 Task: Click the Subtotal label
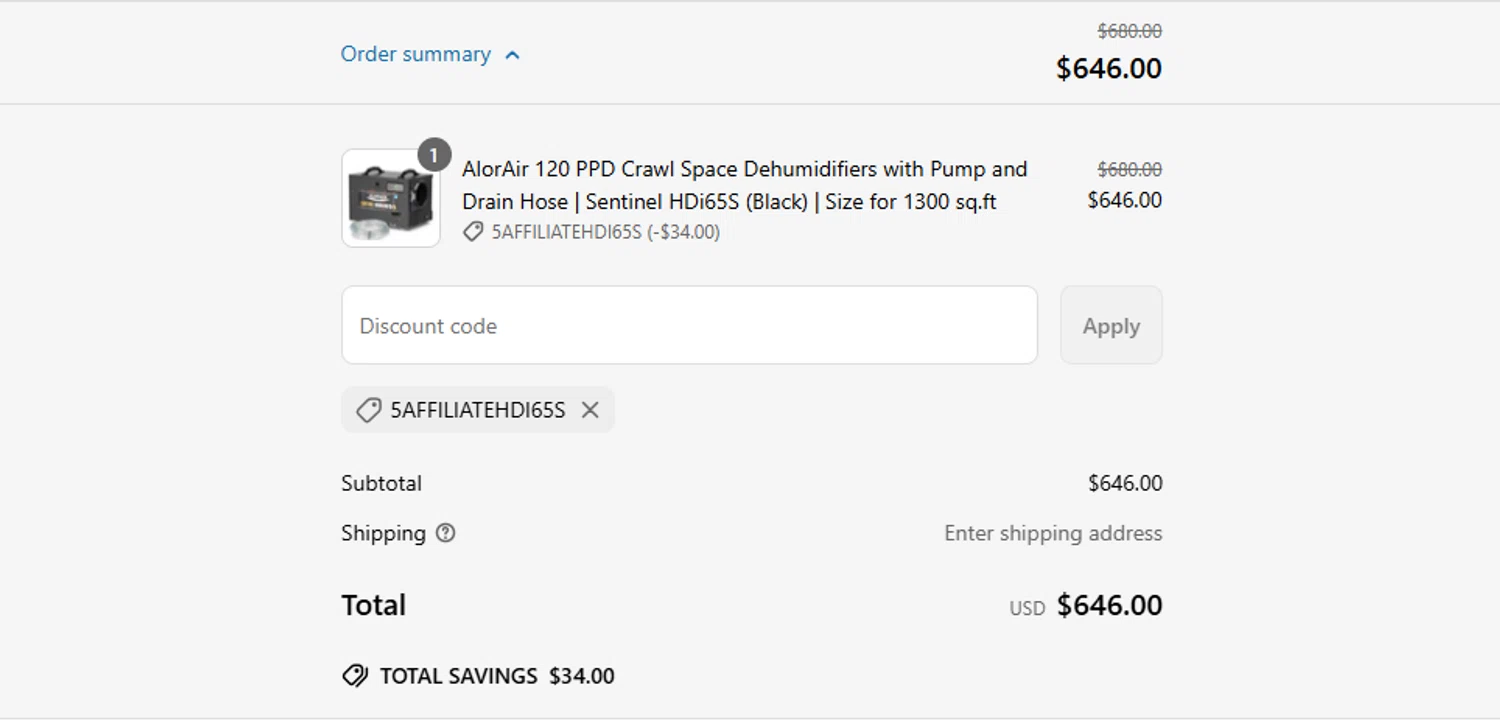click(x=381, y=483)
